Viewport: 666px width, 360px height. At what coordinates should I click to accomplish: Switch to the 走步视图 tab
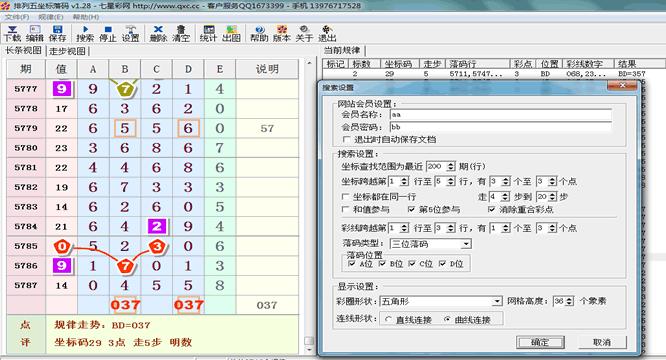tap(67, 51)
